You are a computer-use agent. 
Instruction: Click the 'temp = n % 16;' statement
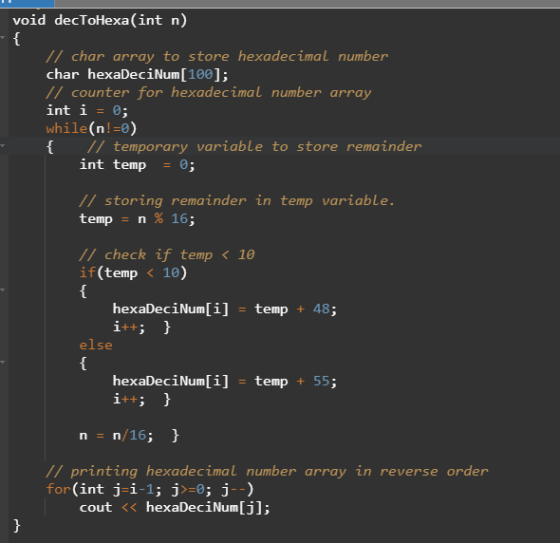137,219
